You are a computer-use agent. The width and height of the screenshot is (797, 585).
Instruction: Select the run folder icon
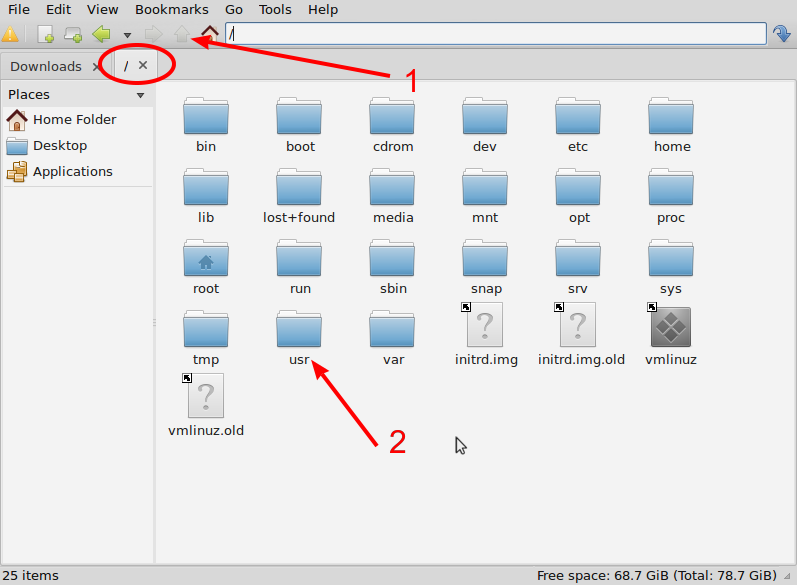click(x=299, y=259)
